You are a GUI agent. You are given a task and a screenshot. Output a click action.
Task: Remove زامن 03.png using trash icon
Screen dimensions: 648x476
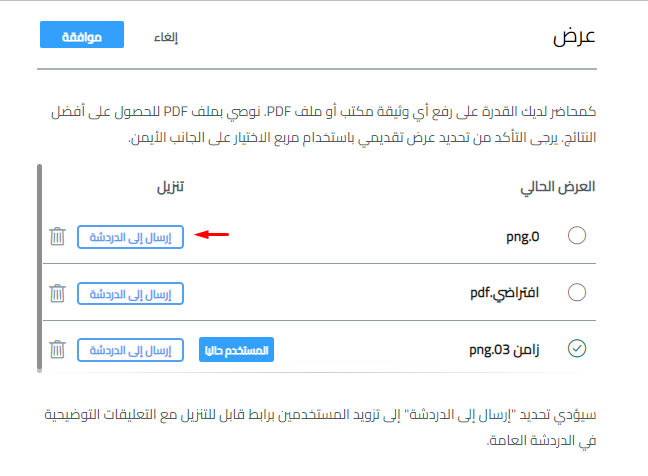pos(57,350)
